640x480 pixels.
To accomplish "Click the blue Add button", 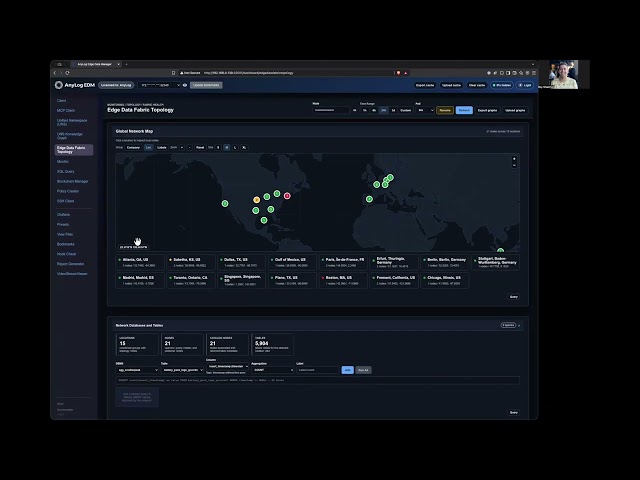I will click(347, 370).
